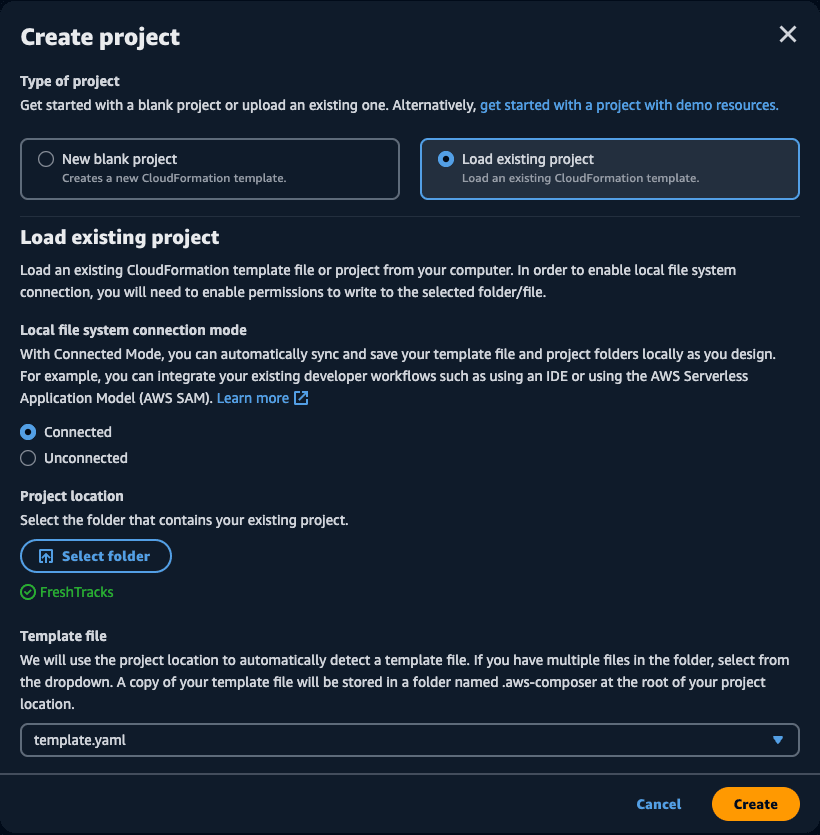The image size is (820, 835).
Task: Close the Create project dialog
Action: [788, 35]
